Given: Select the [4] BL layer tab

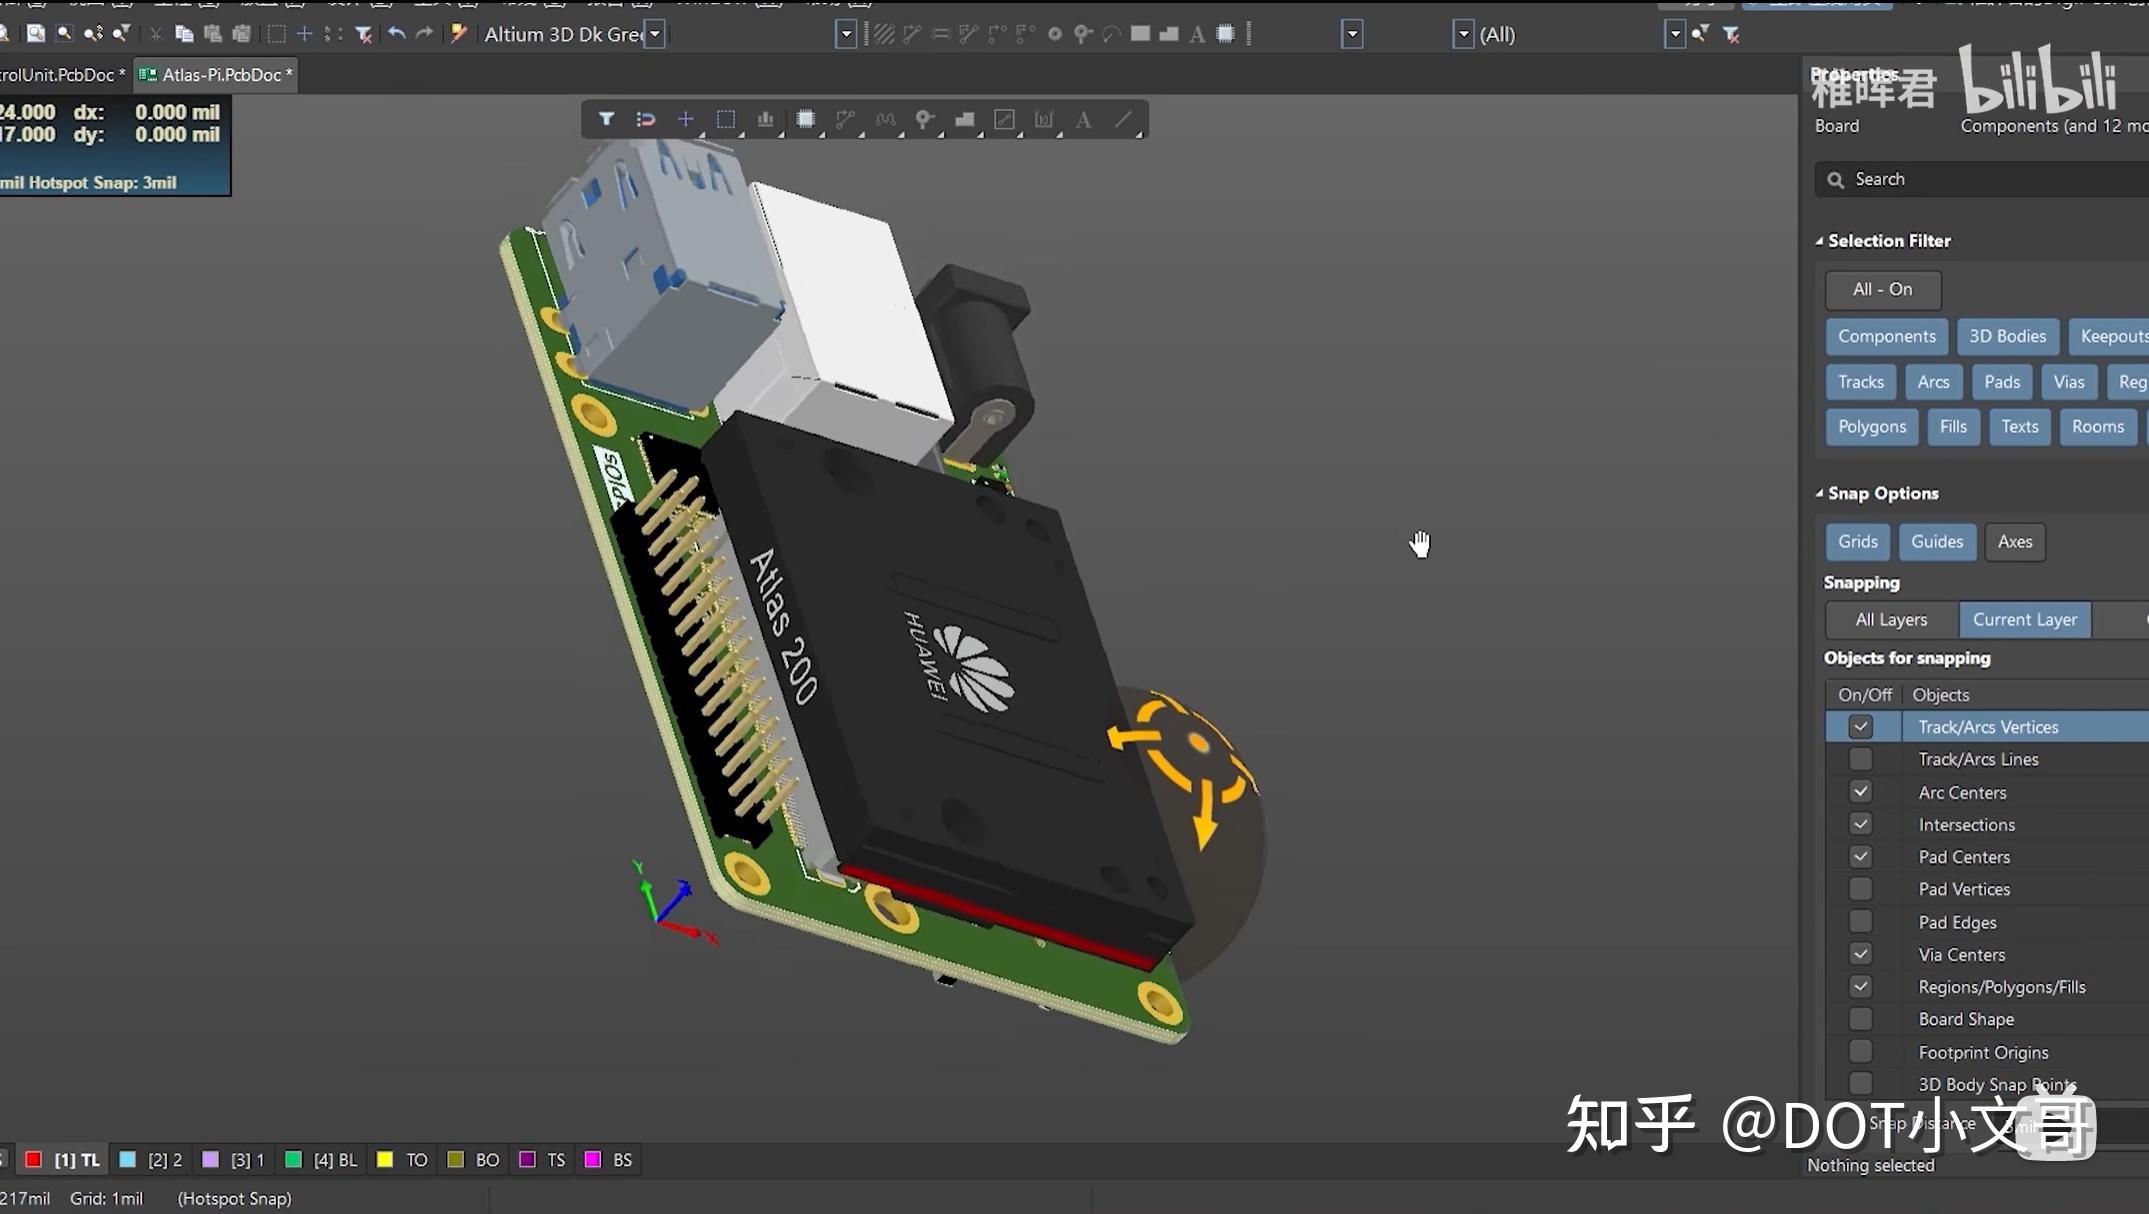Looking at the screenshot, I should tap(321, 1160).
